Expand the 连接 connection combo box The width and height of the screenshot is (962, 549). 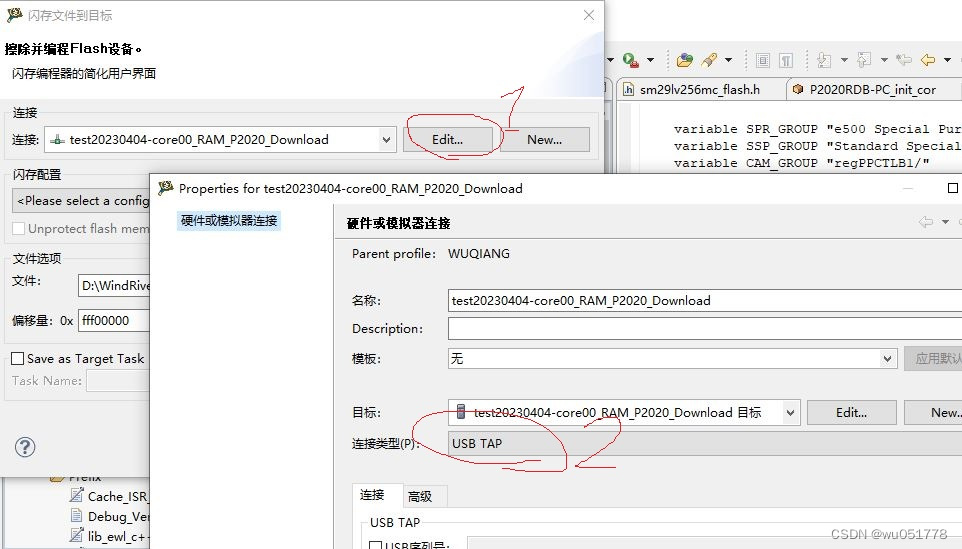pos(387,140)
